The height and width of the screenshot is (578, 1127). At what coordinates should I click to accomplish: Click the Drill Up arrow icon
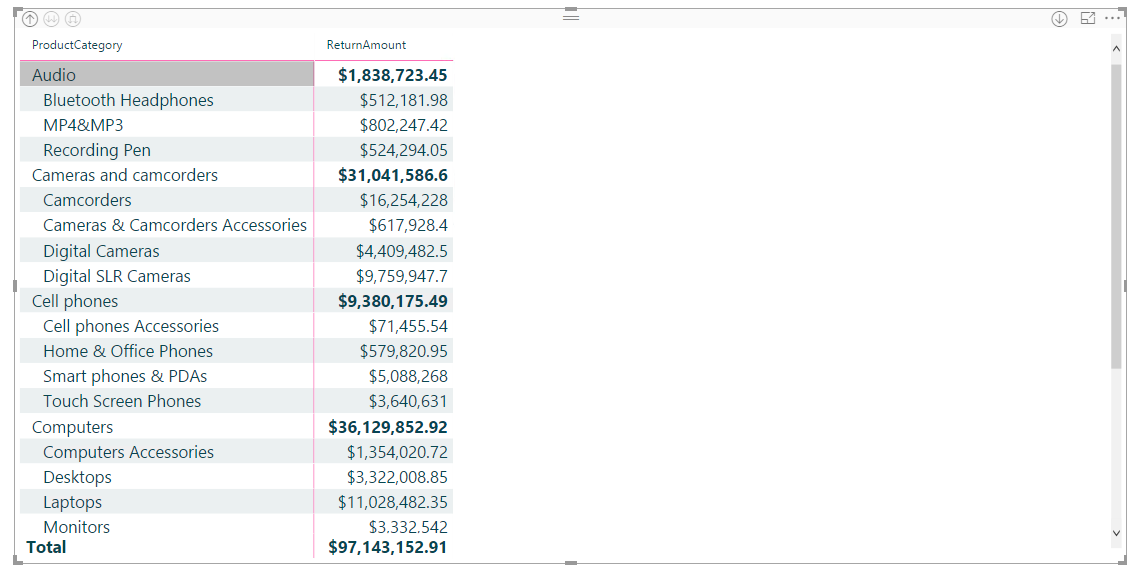pyautogui.click(x=30, y=19)
